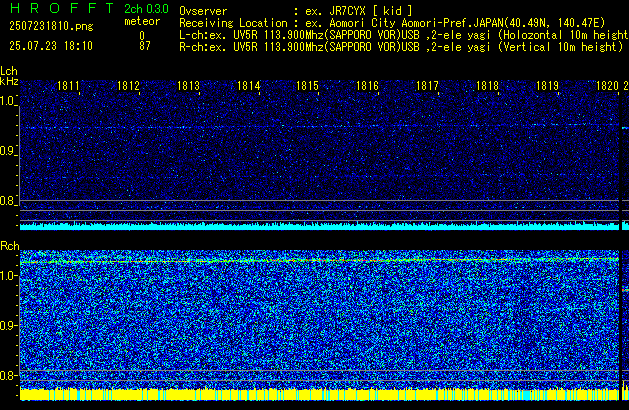Click the bright carrier trace in Rch spectrogram

[319, 261]
